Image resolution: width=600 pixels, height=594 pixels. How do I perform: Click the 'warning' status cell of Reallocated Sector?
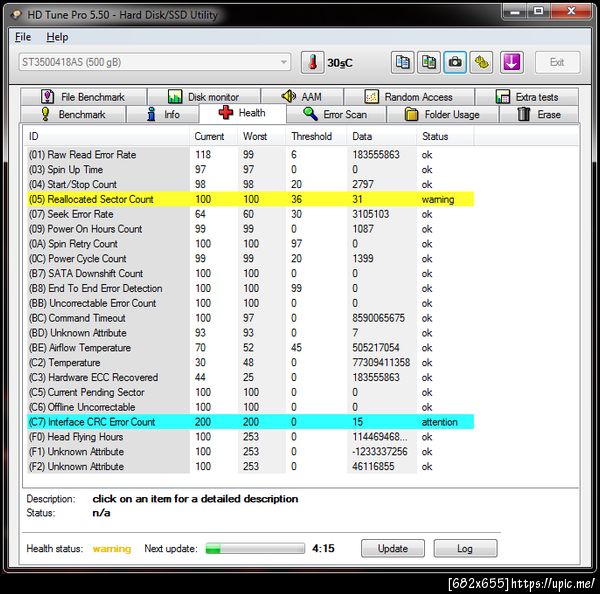coord(438,199)
